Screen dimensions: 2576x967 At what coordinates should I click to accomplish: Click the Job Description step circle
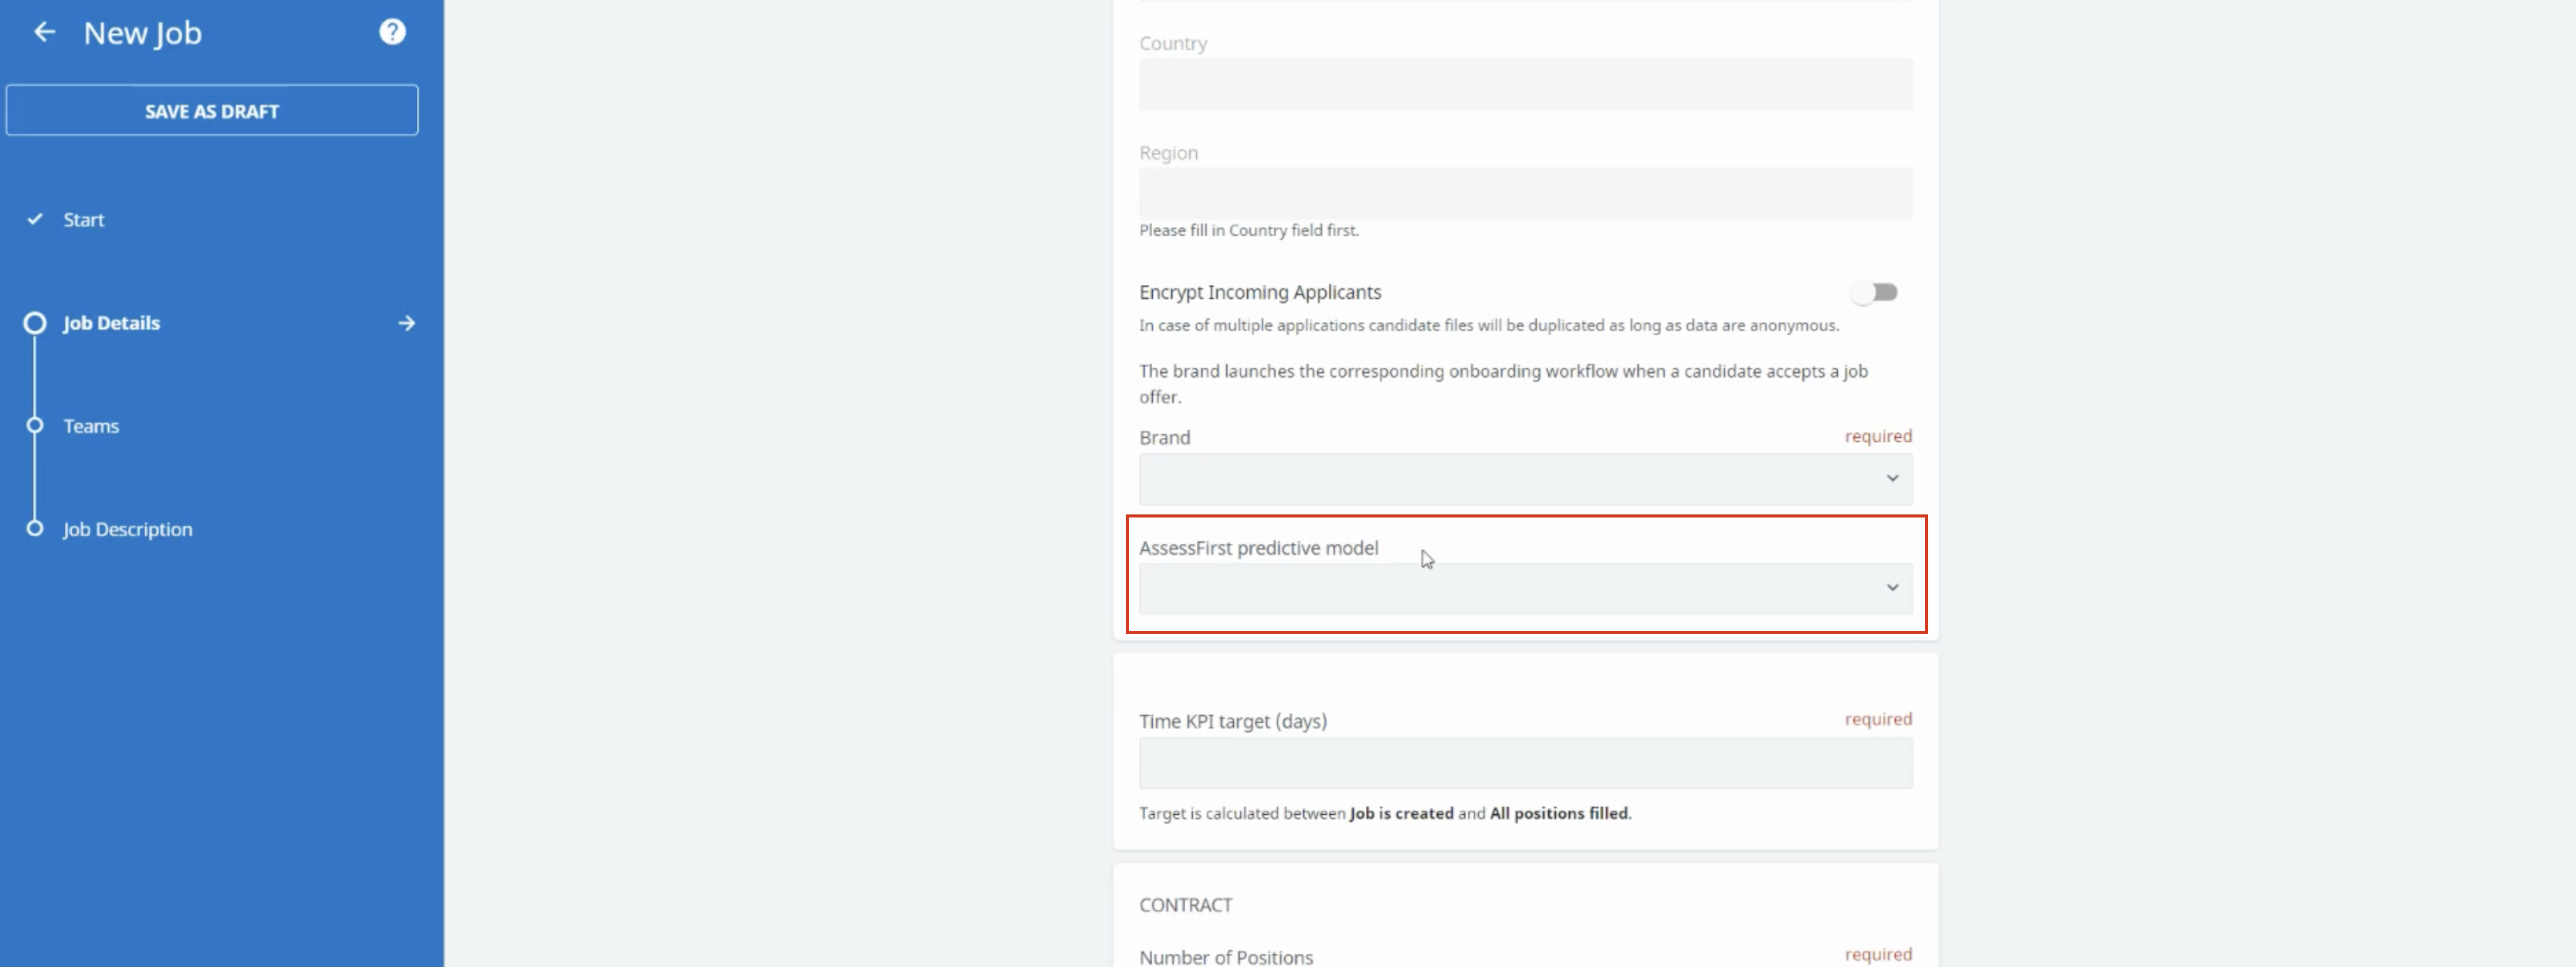[35, 529]
